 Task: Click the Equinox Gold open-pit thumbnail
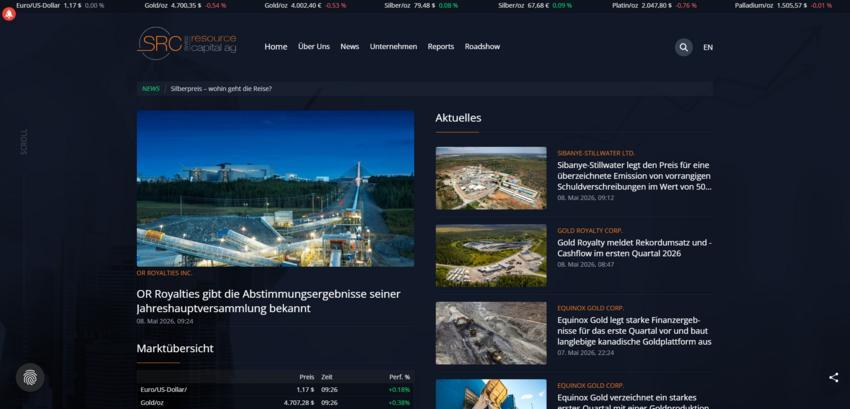point(491,333)
